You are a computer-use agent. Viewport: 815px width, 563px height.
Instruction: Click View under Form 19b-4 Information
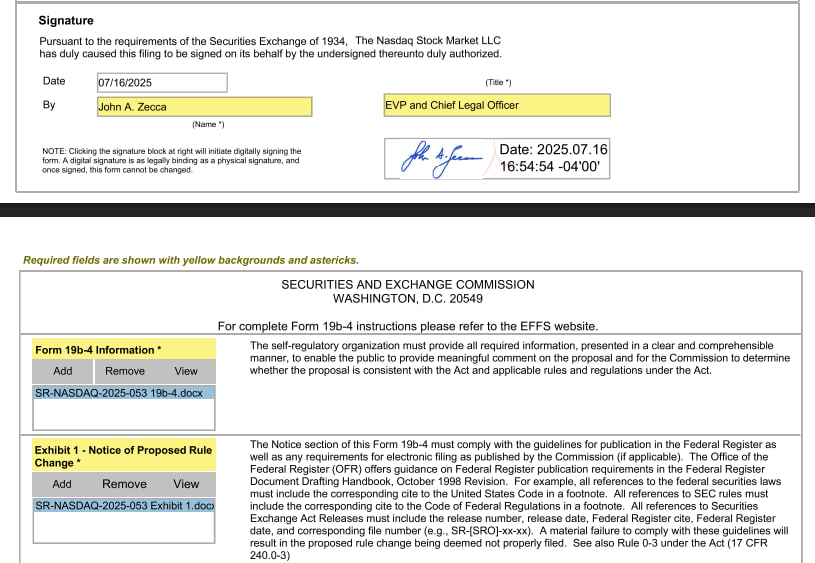186,371
